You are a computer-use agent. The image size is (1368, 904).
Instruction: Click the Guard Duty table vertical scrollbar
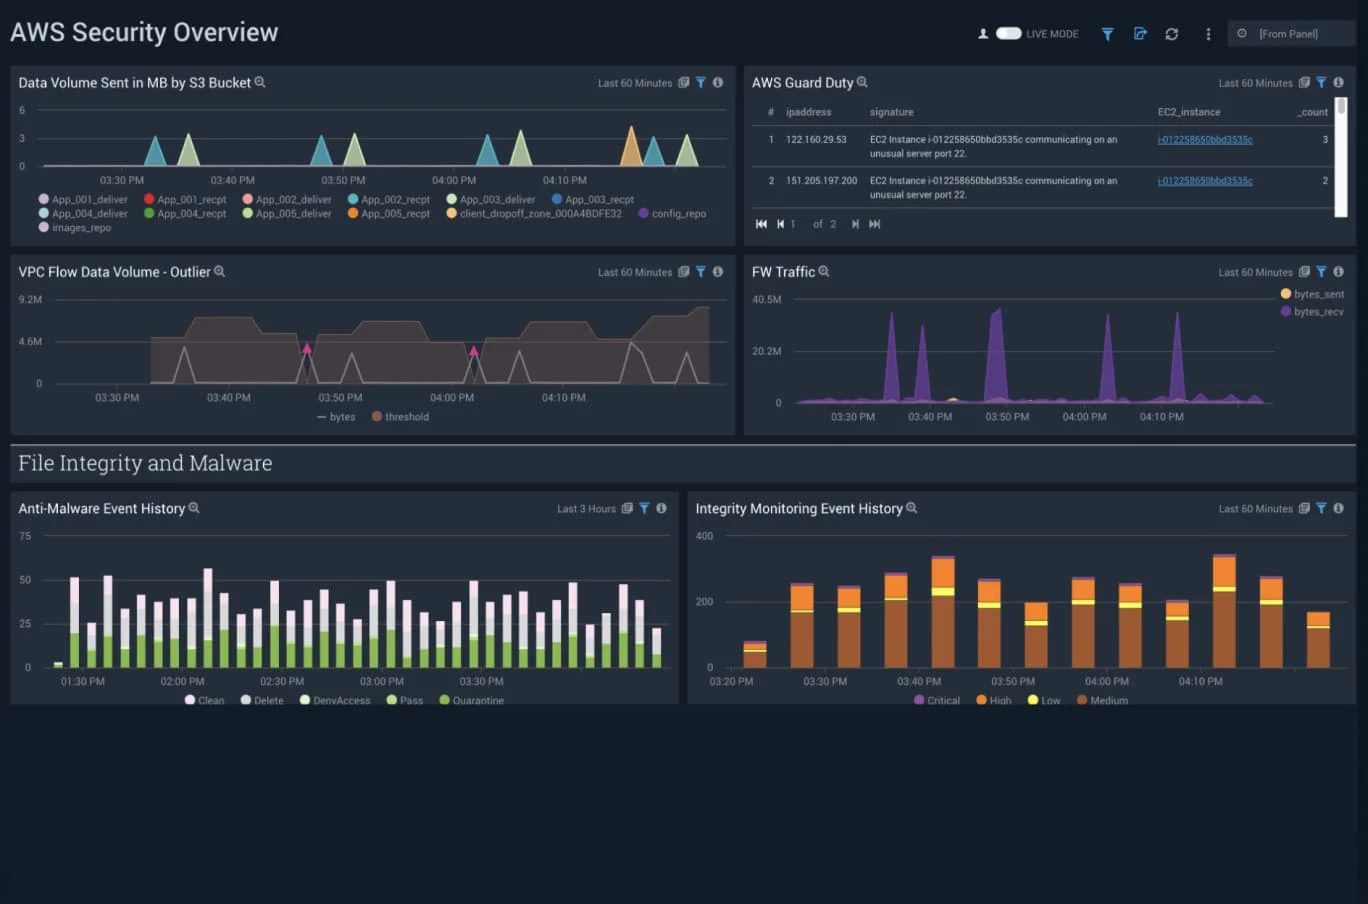coord(1341,155)
